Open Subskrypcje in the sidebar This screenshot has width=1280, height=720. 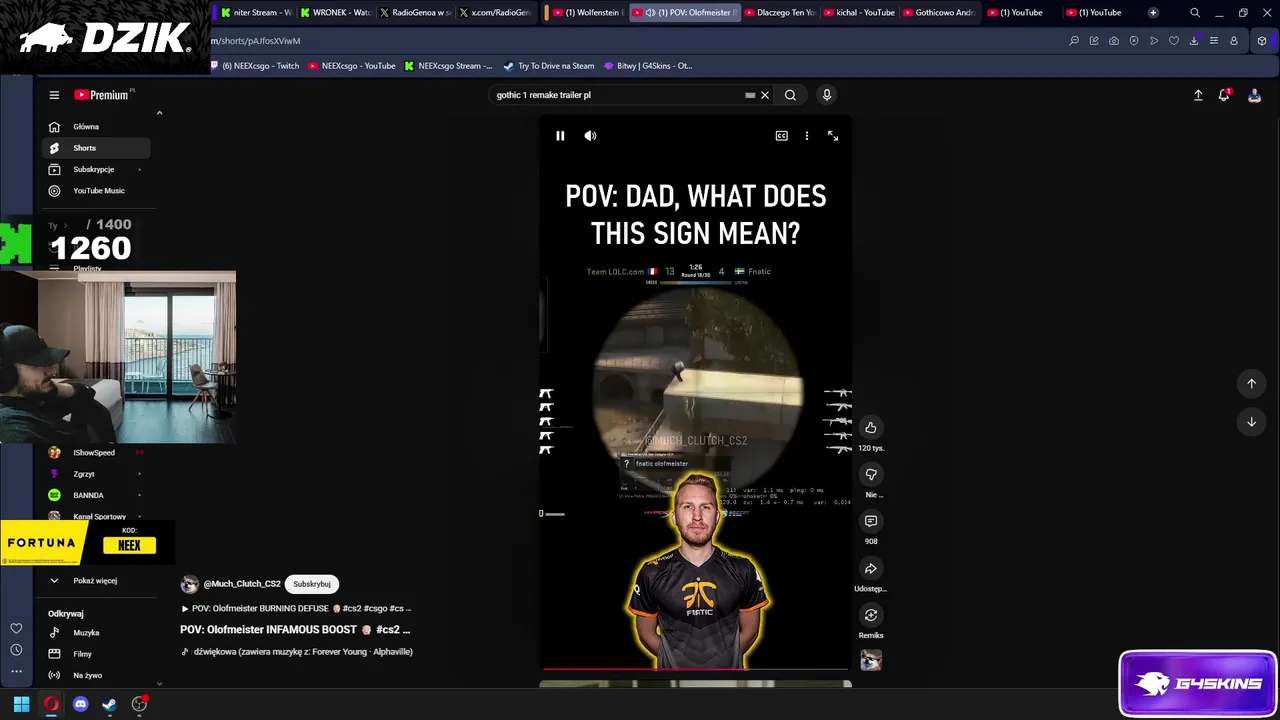click(96, 169)
